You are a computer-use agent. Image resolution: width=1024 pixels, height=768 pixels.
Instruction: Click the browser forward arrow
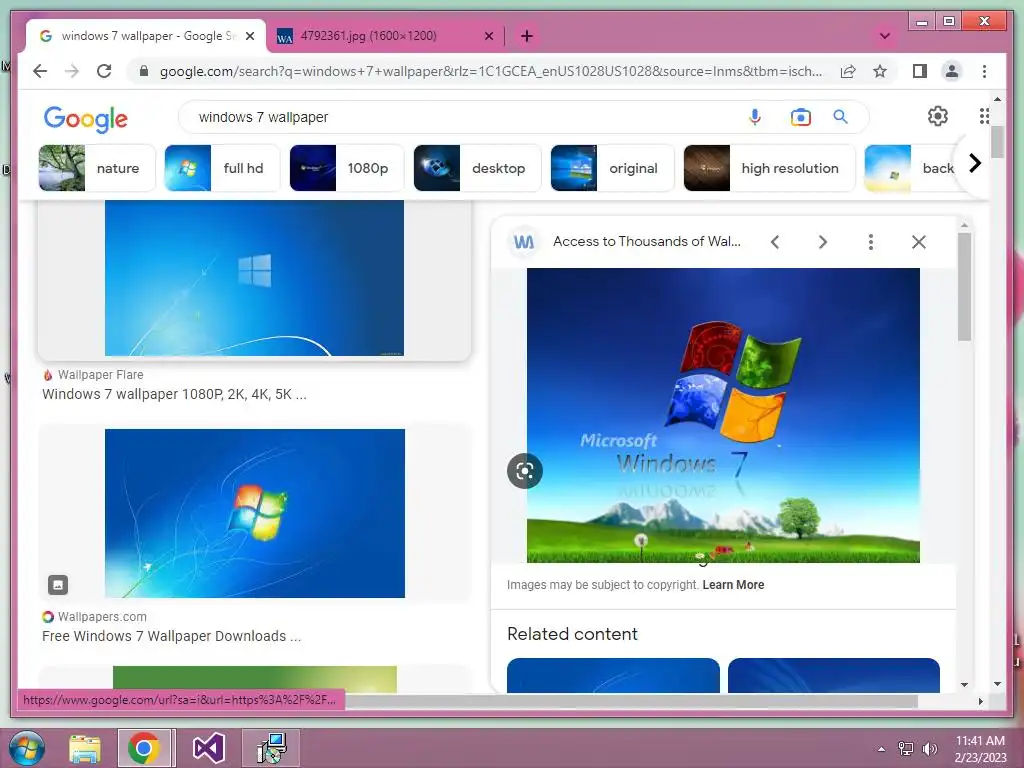[x=72, y=71]
